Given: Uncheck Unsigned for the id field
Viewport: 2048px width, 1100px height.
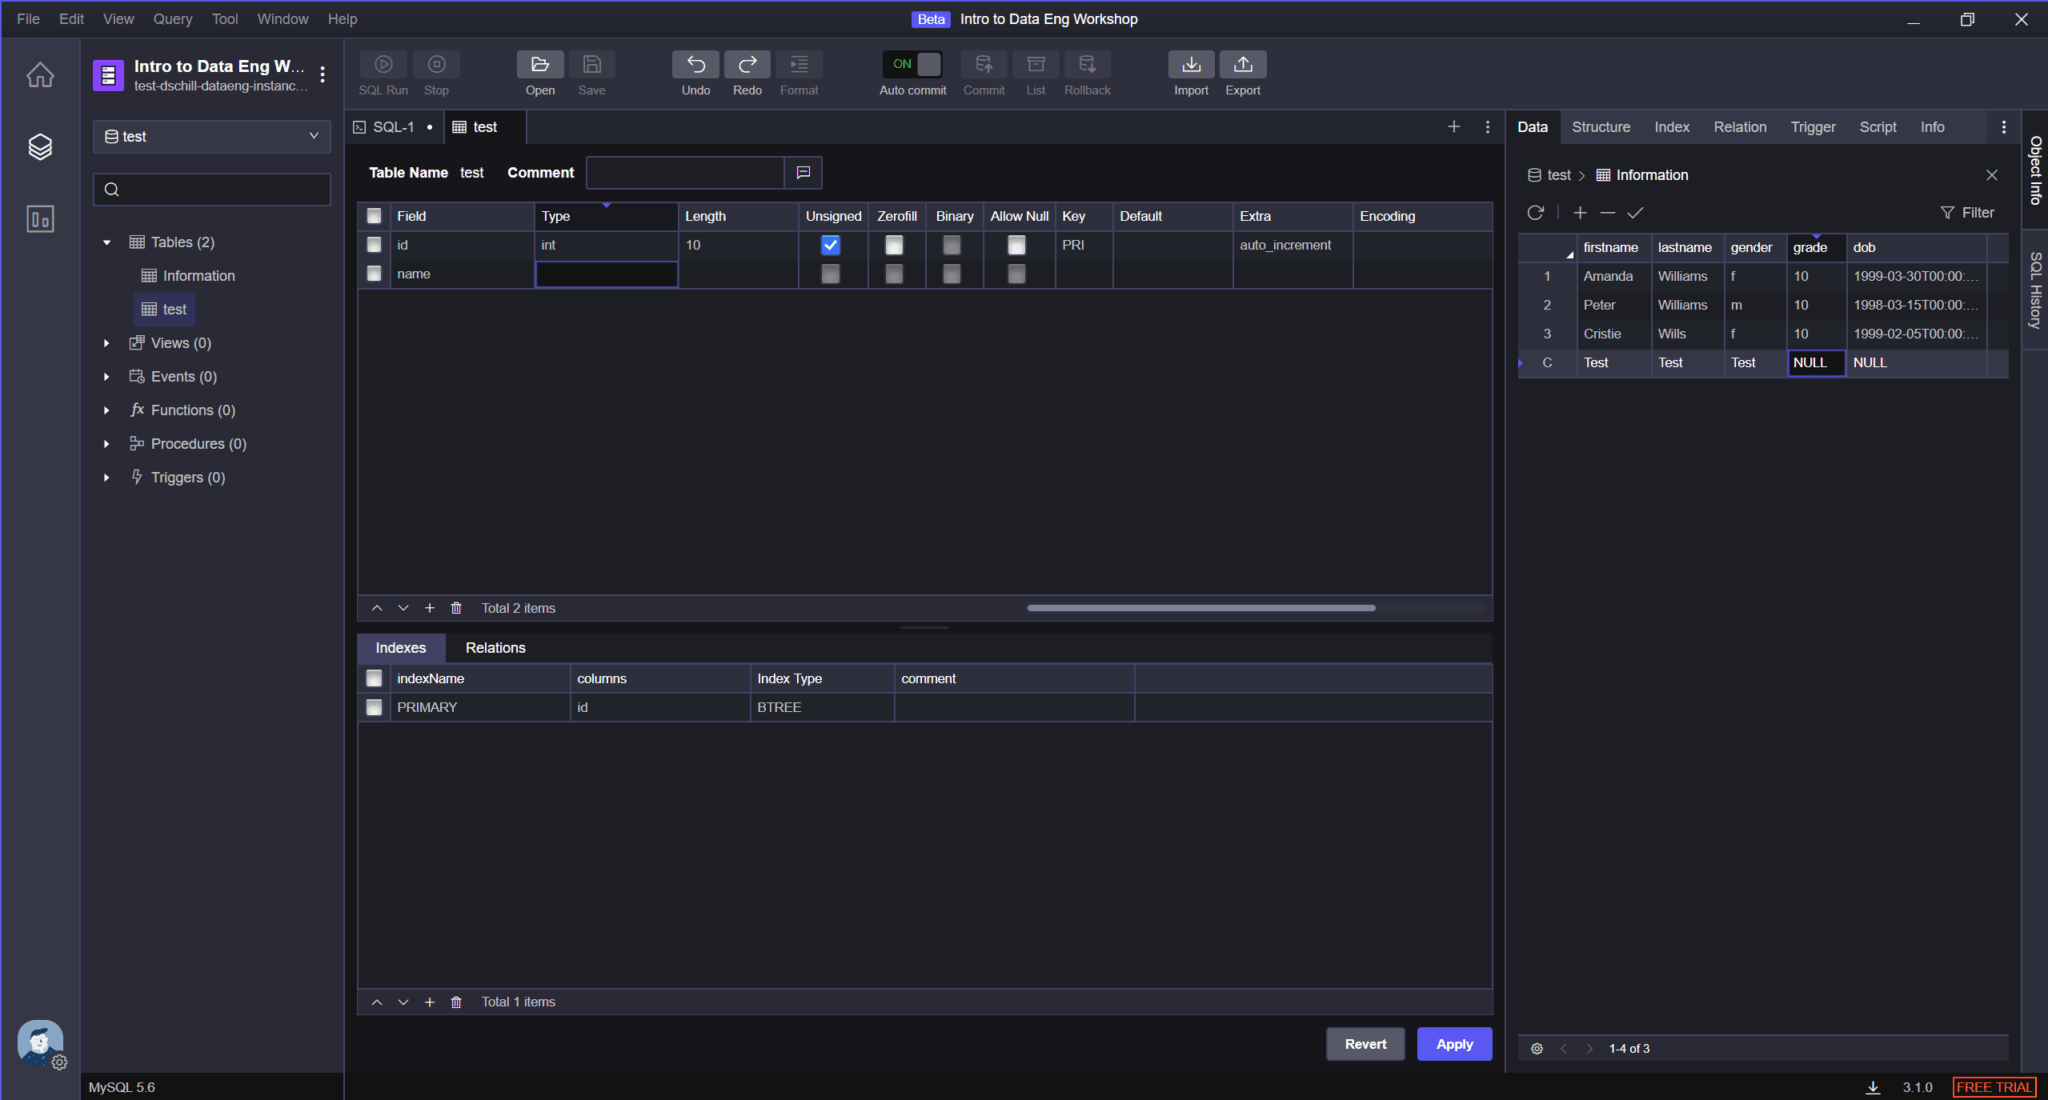Looking at the screenshot, I should pos(831,244).
